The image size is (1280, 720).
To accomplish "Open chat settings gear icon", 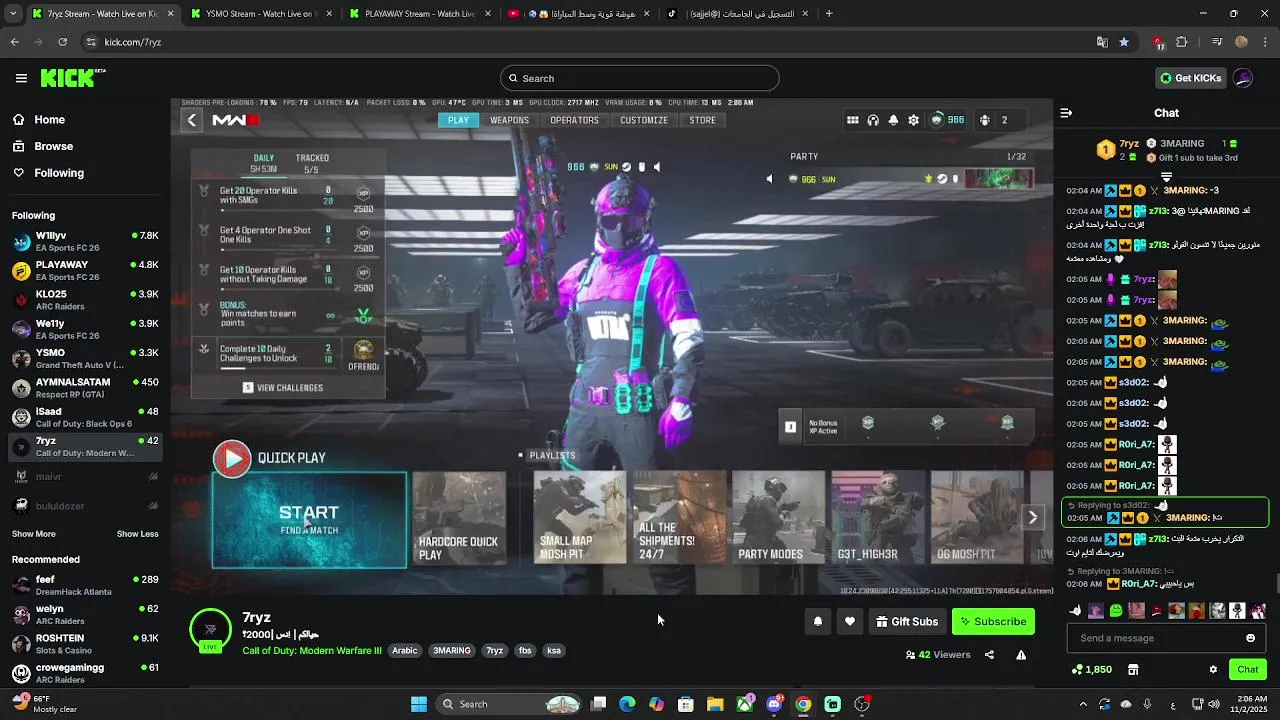I will click(x=1213, y=669).
